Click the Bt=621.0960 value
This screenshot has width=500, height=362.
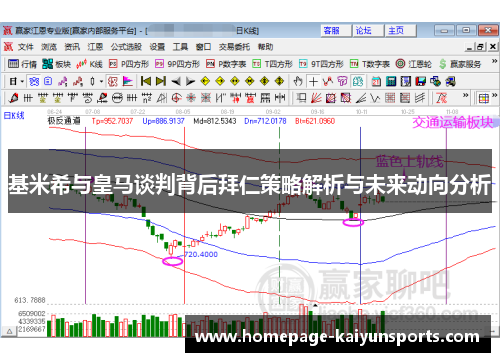click(315, 121)
